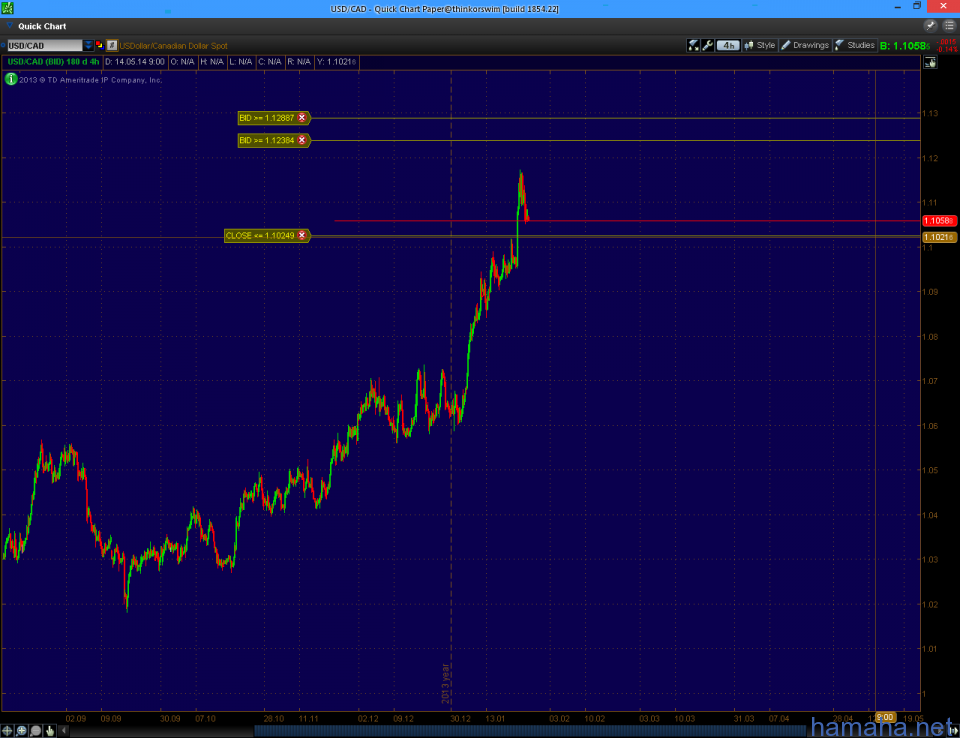Image resolution: width=960 pixels, height=738 pixels.
Task: Click the R: N/A range readout
Action: point(299,62)
